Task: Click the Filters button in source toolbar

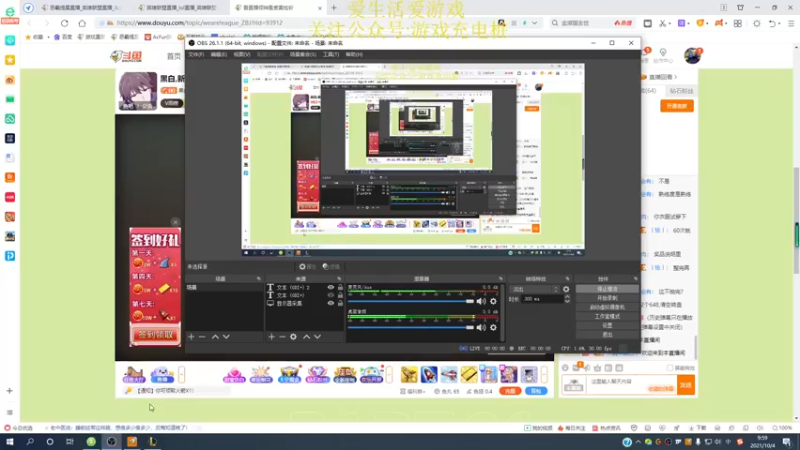Action: click(332, 267)
